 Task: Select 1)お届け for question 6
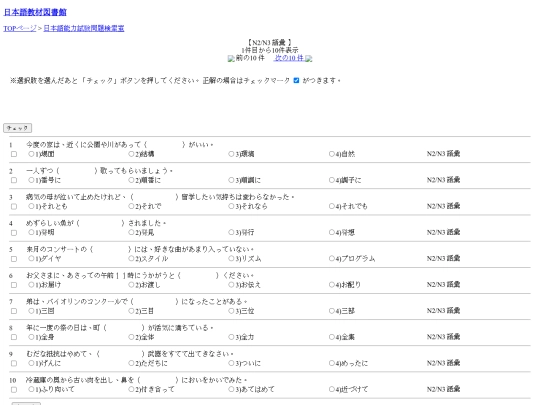click(31, 285)
